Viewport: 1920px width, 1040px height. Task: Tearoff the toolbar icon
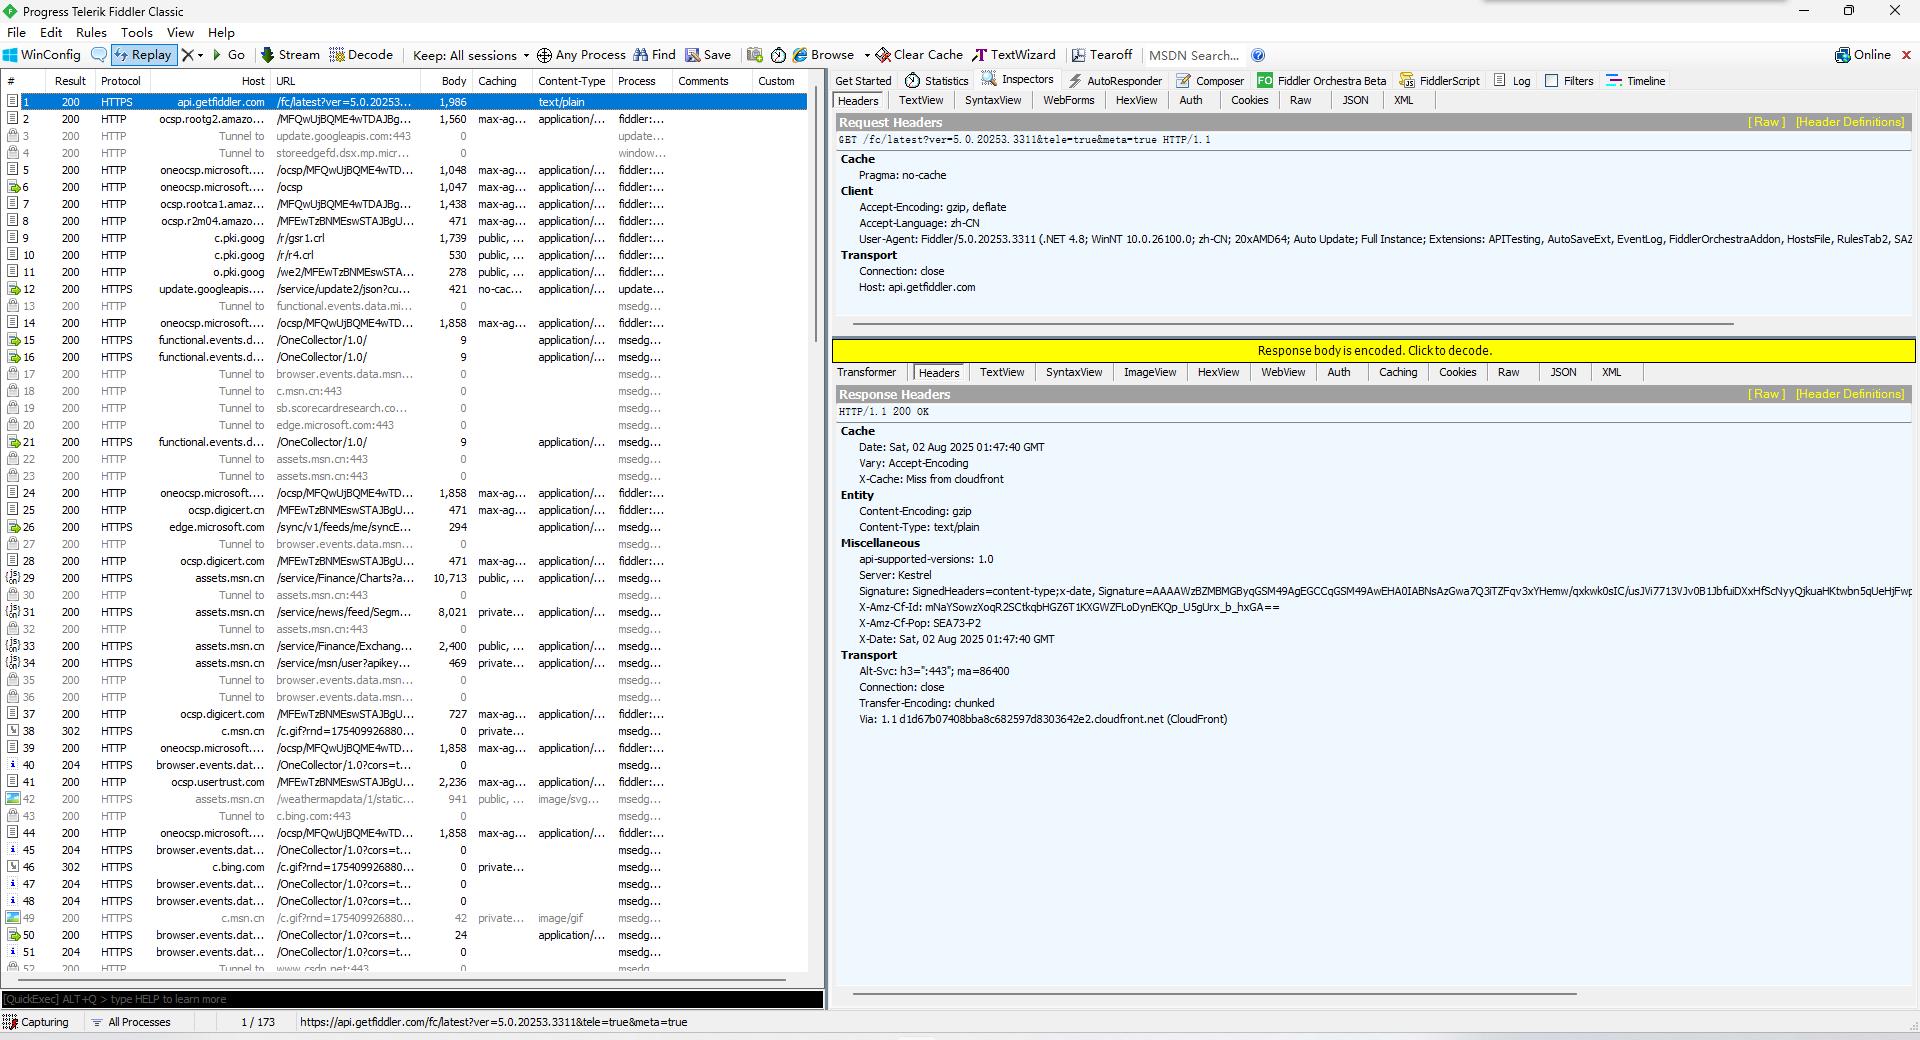coord(1102,55)
